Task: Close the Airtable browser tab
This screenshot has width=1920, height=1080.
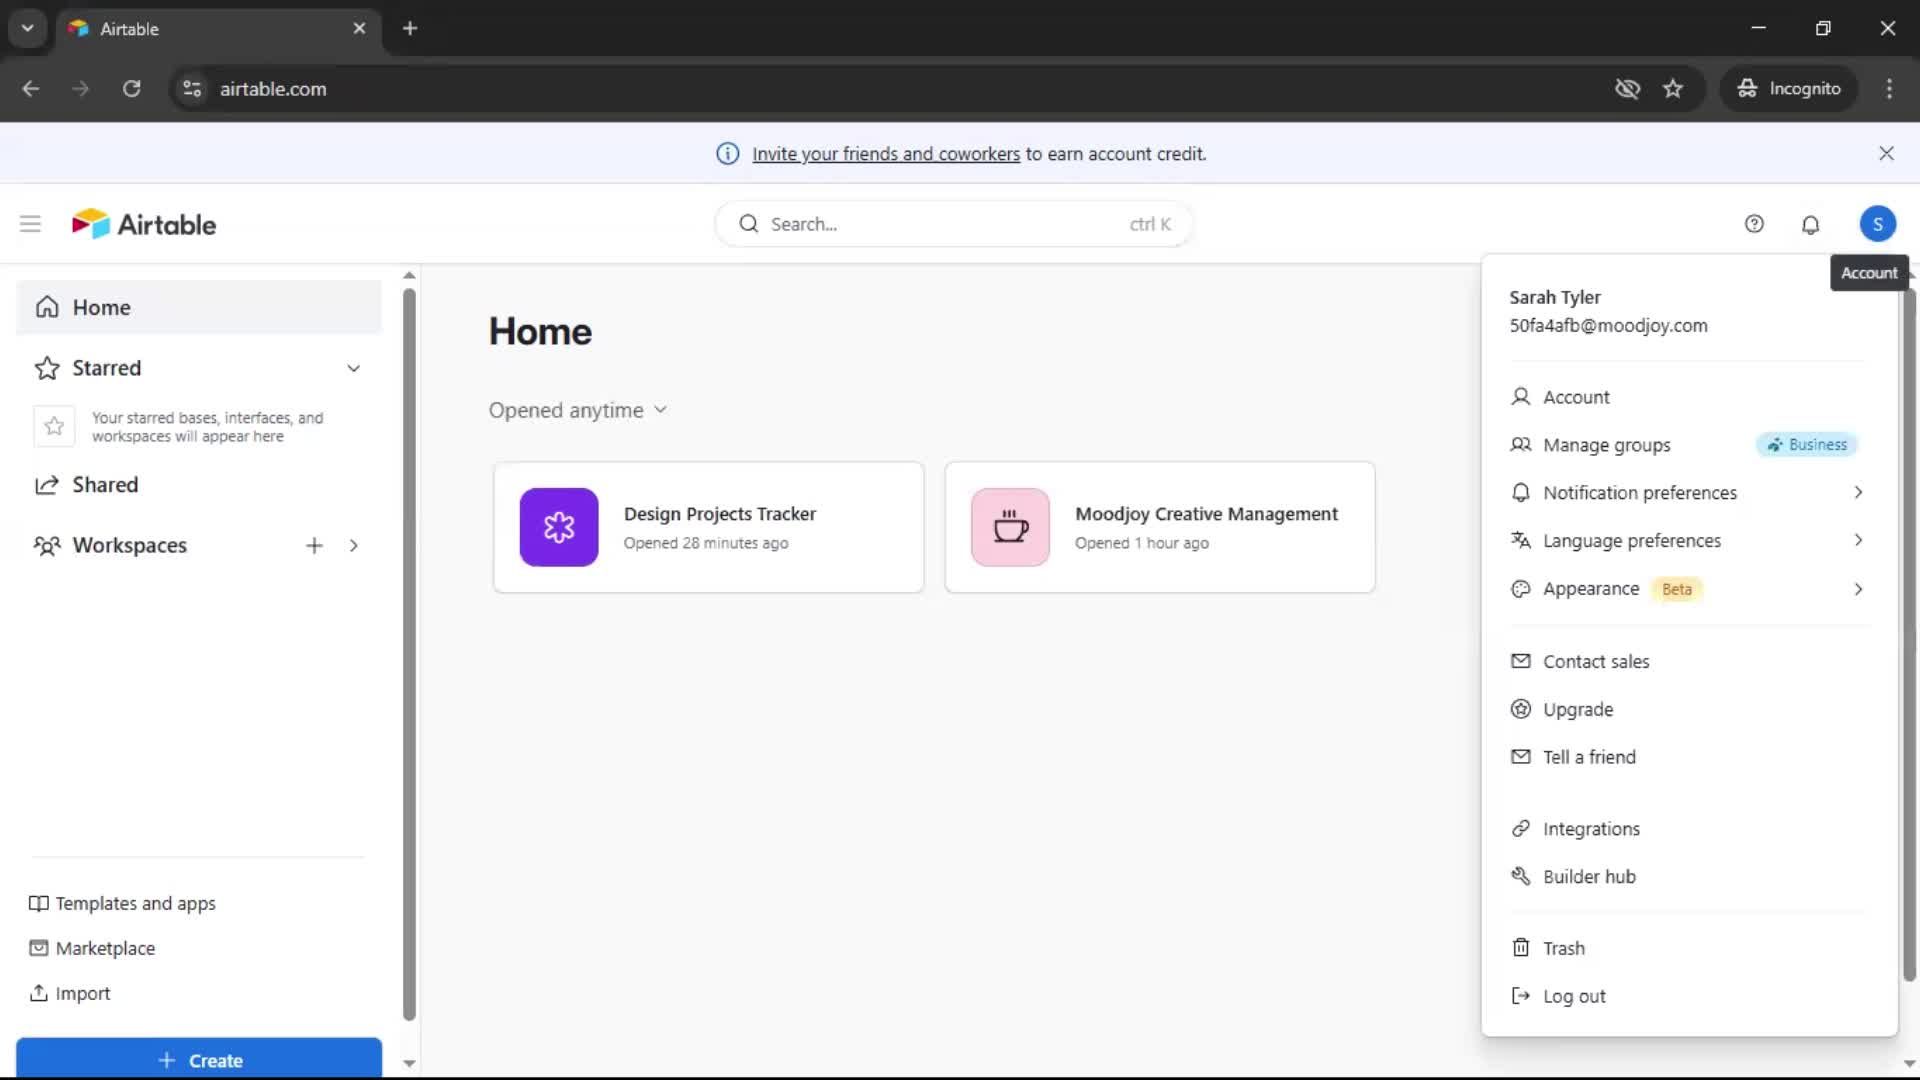Action: [359, 28]
